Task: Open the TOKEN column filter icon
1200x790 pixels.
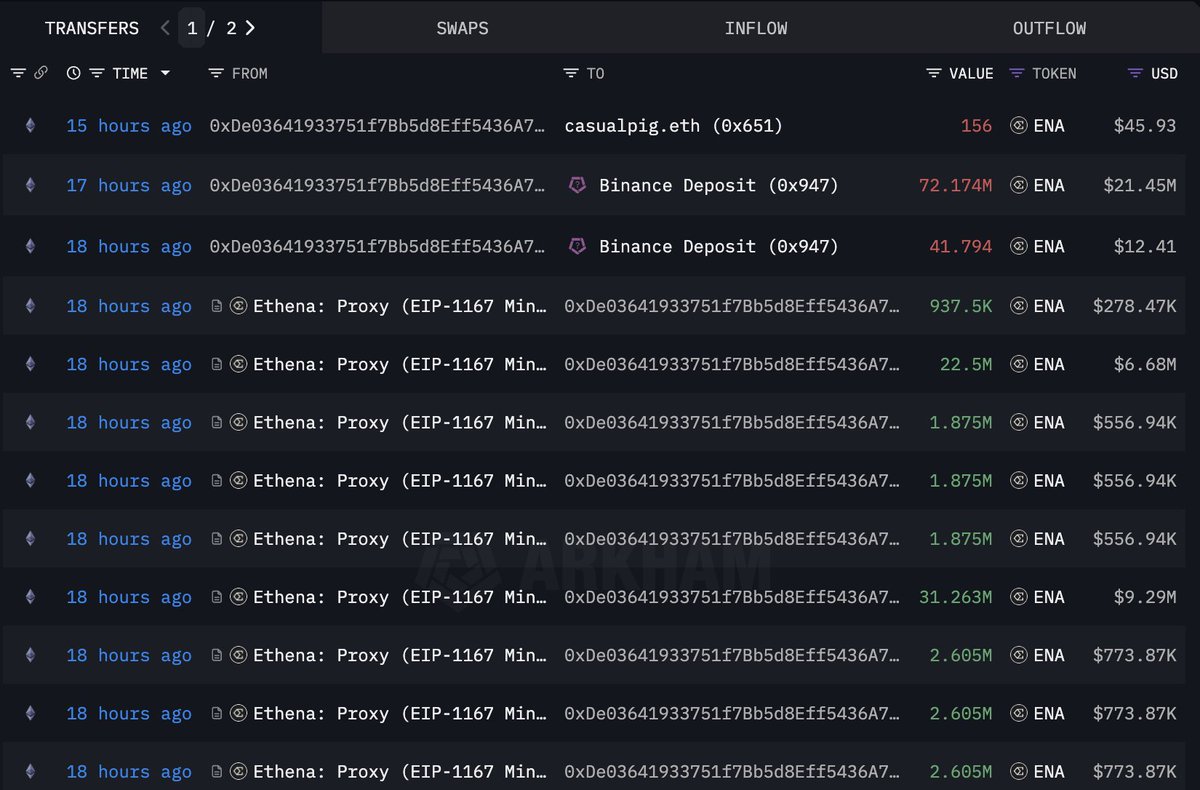Action: [1017, 73]
